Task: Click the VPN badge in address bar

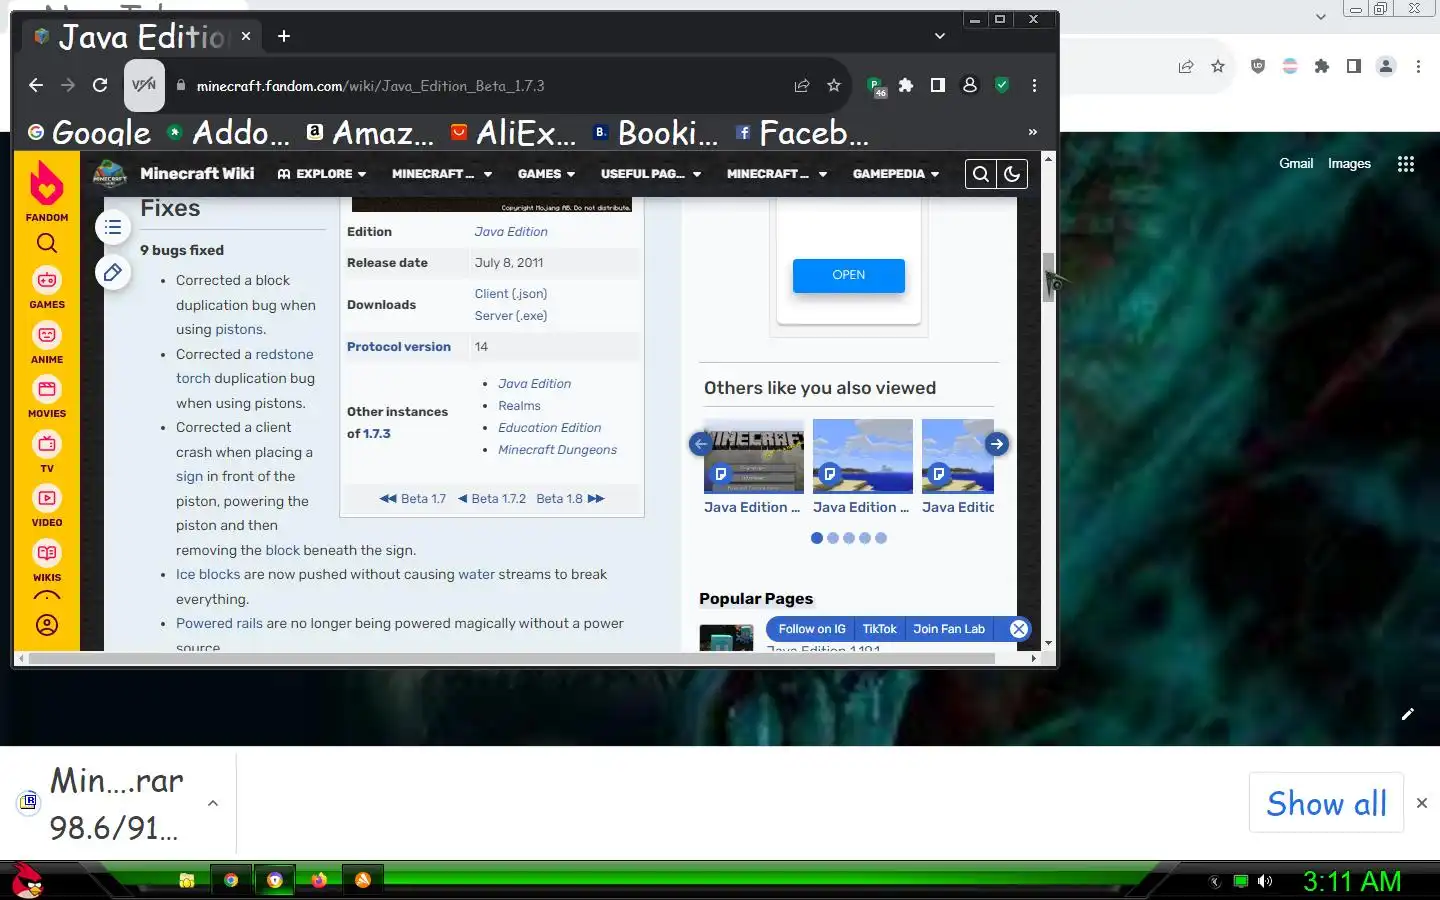Action: pos(144,86)
